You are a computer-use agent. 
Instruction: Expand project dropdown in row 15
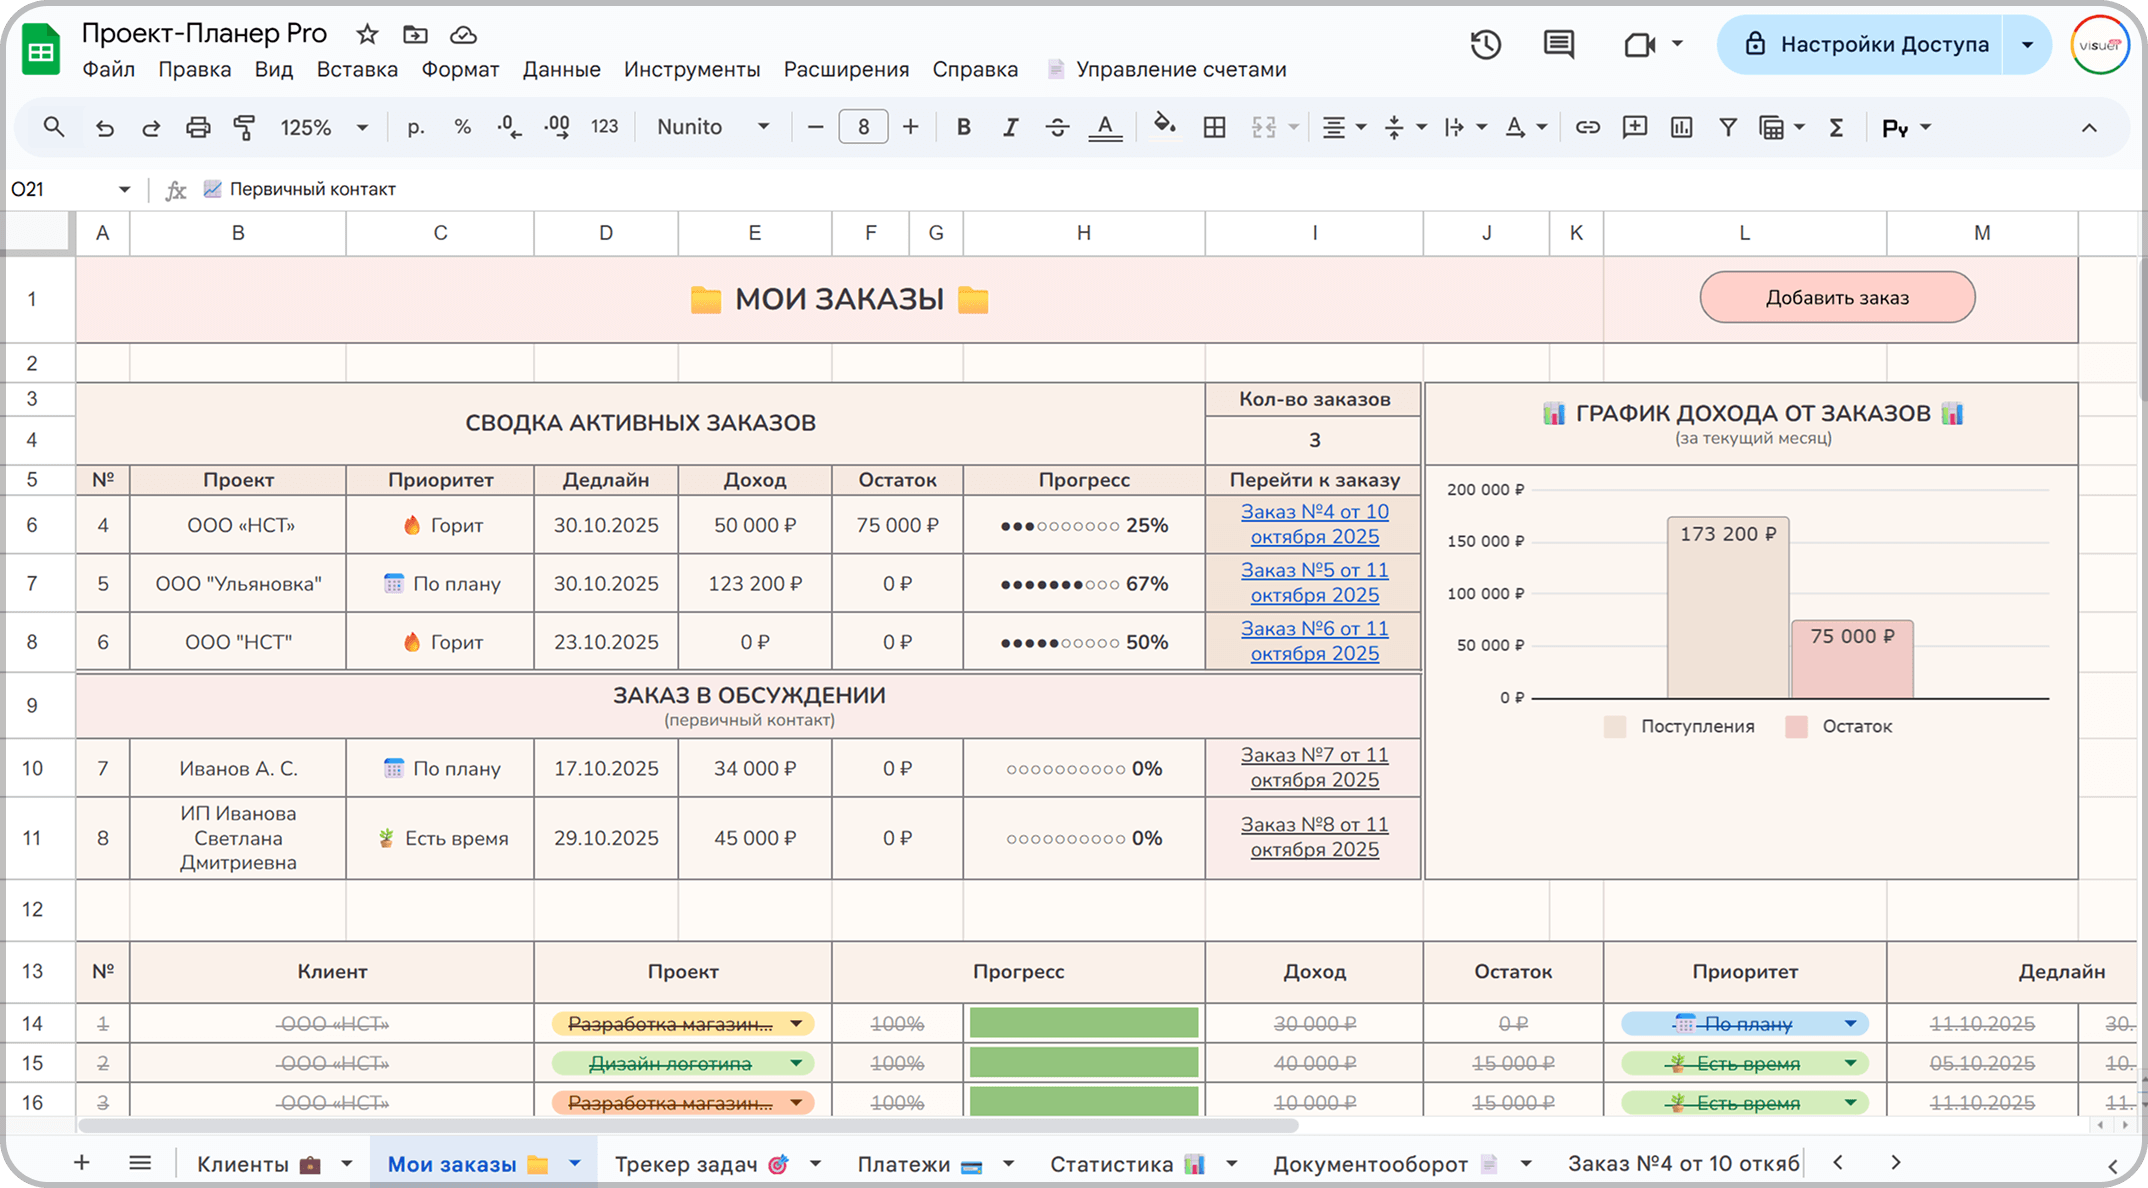[796, 1063]
